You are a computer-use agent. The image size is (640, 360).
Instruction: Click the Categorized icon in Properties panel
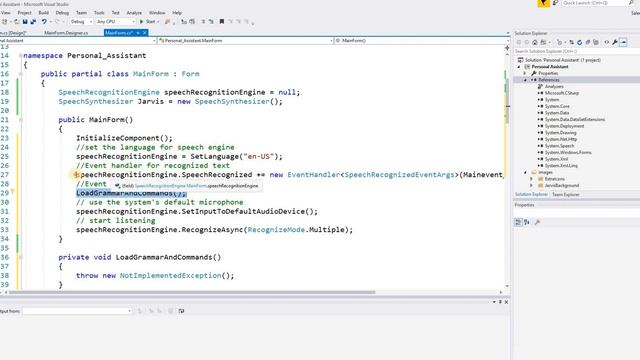[x=518, y=222]
